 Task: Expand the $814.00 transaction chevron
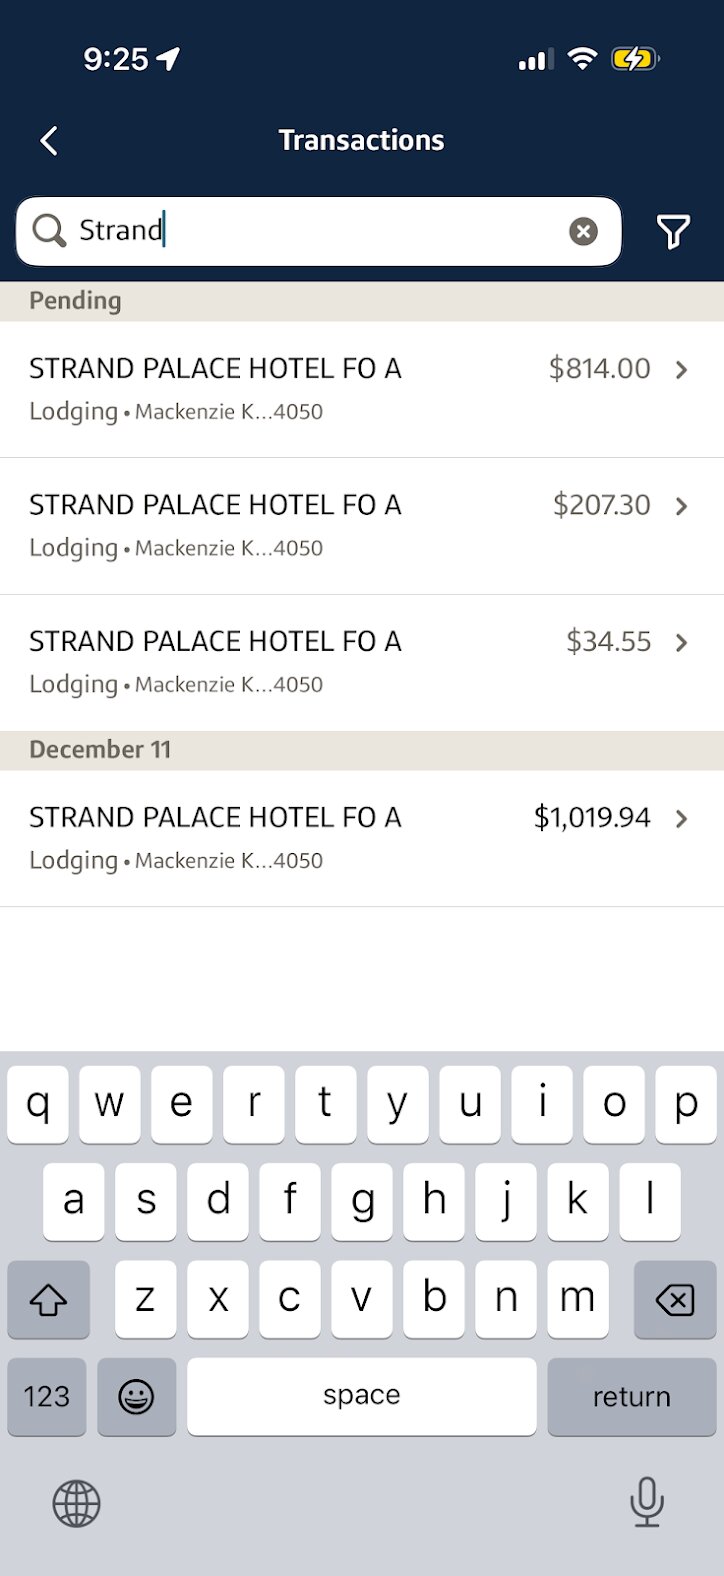pos(682,370)
